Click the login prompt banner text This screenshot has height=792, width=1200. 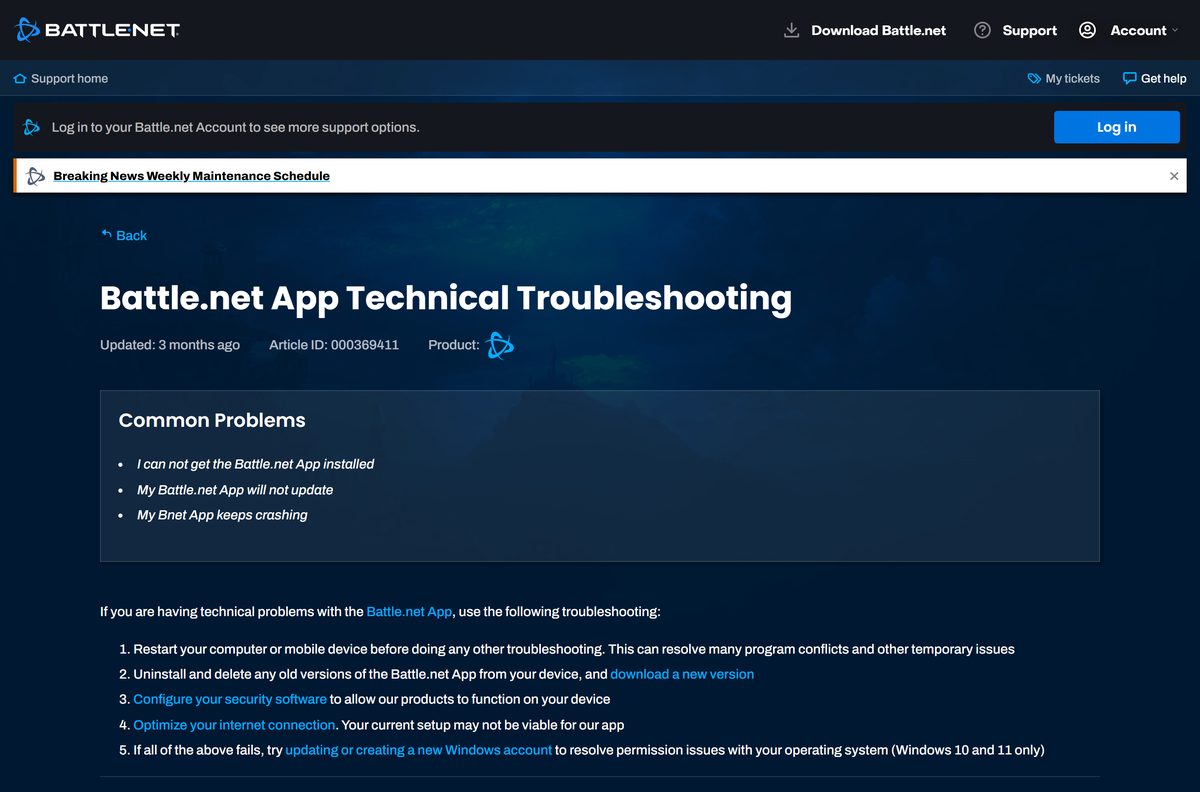click(x=236, y=127)
